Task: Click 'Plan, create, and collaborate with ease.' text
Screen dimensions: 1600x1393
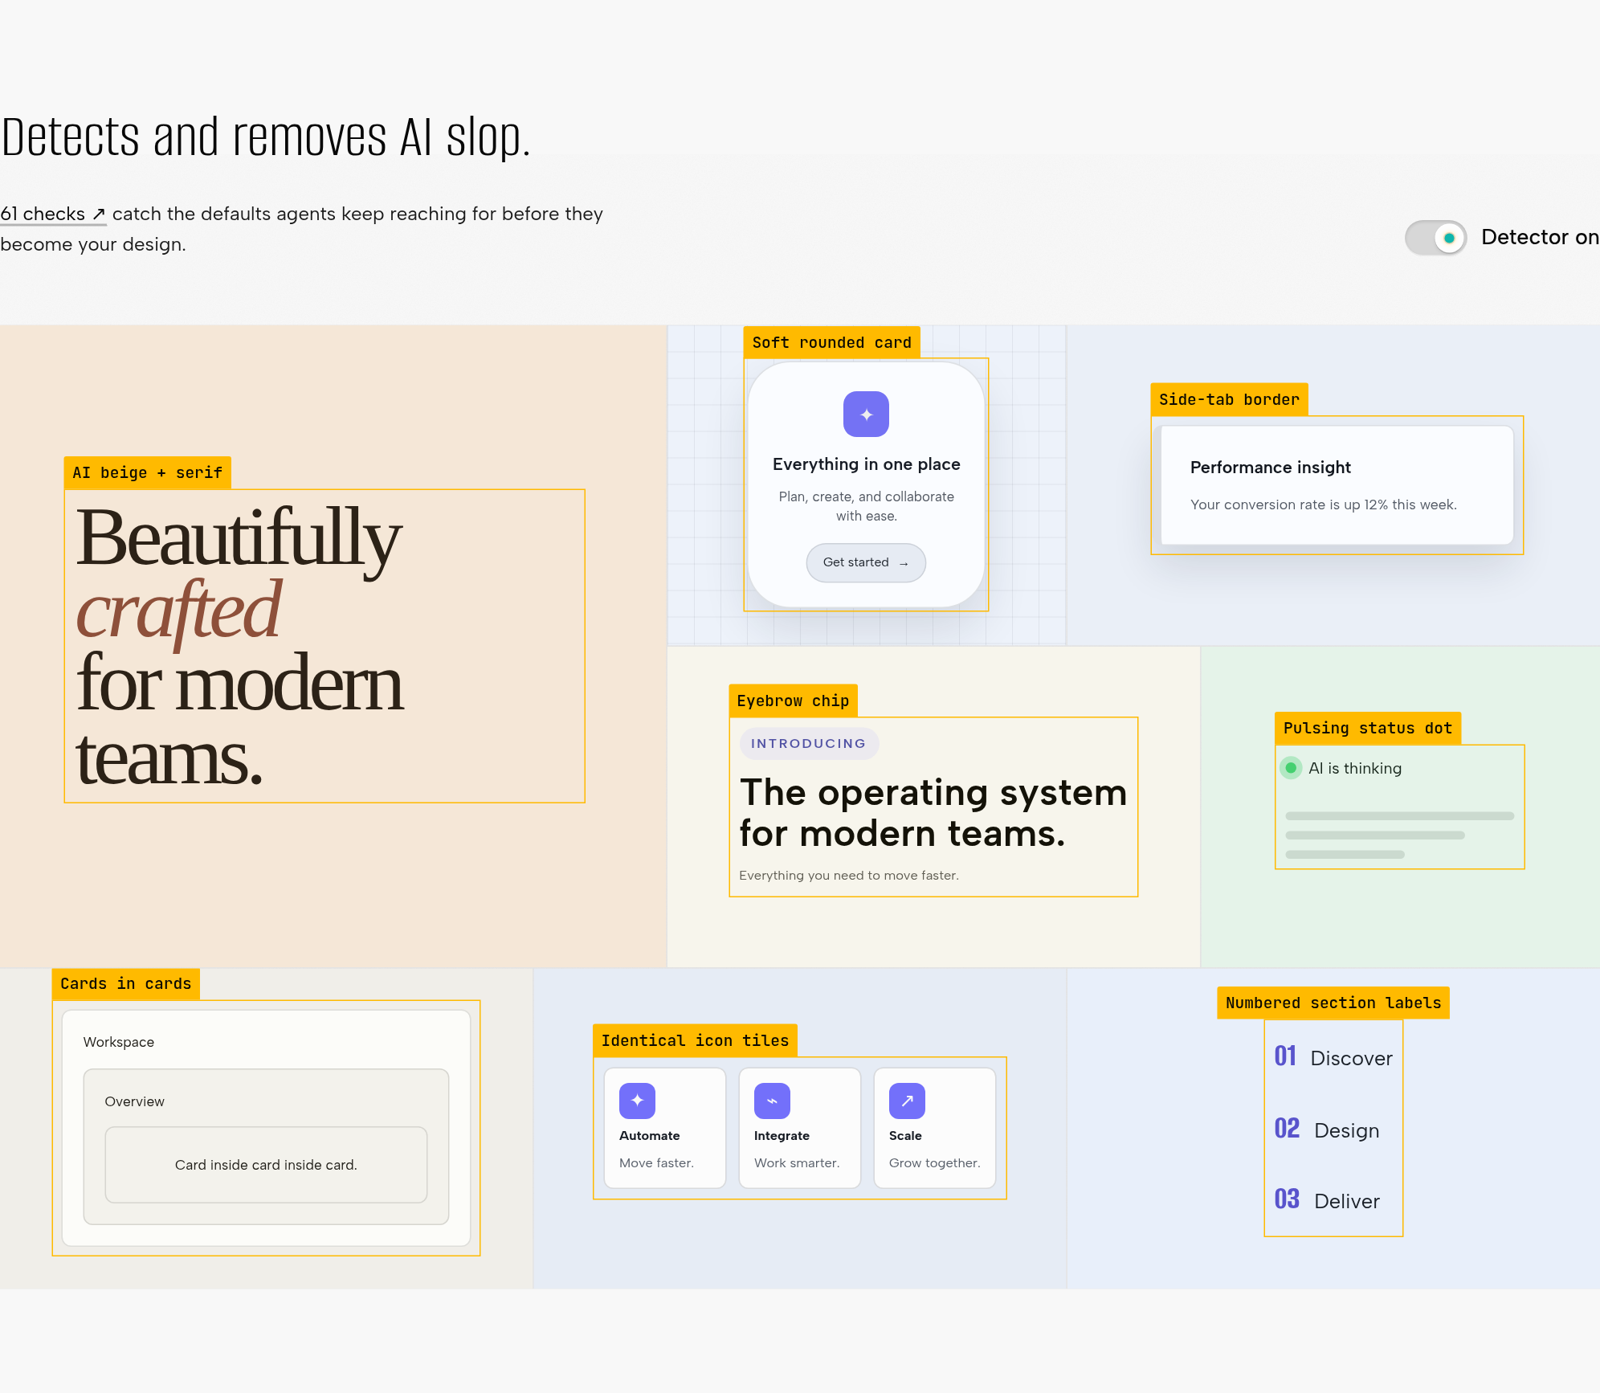Action: (x=866, y=506)
